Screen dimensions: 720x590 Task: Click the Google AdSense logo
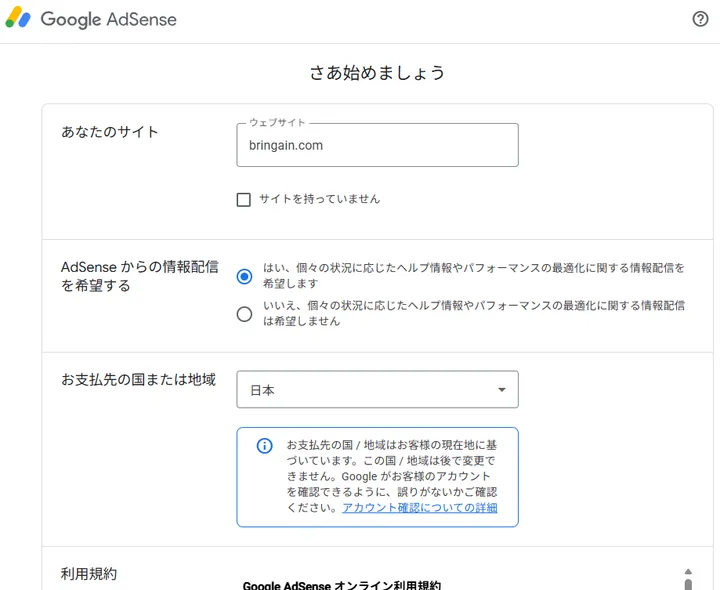(x=91, y=18)
